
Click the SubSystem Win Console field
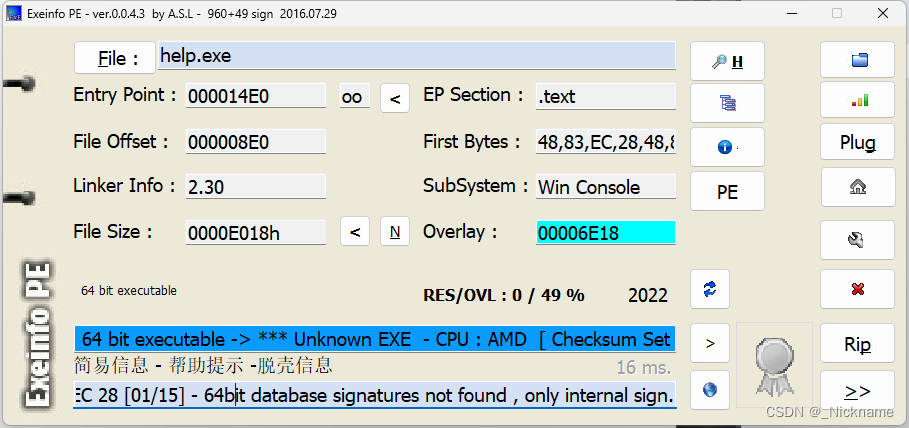tap(606, 187)
